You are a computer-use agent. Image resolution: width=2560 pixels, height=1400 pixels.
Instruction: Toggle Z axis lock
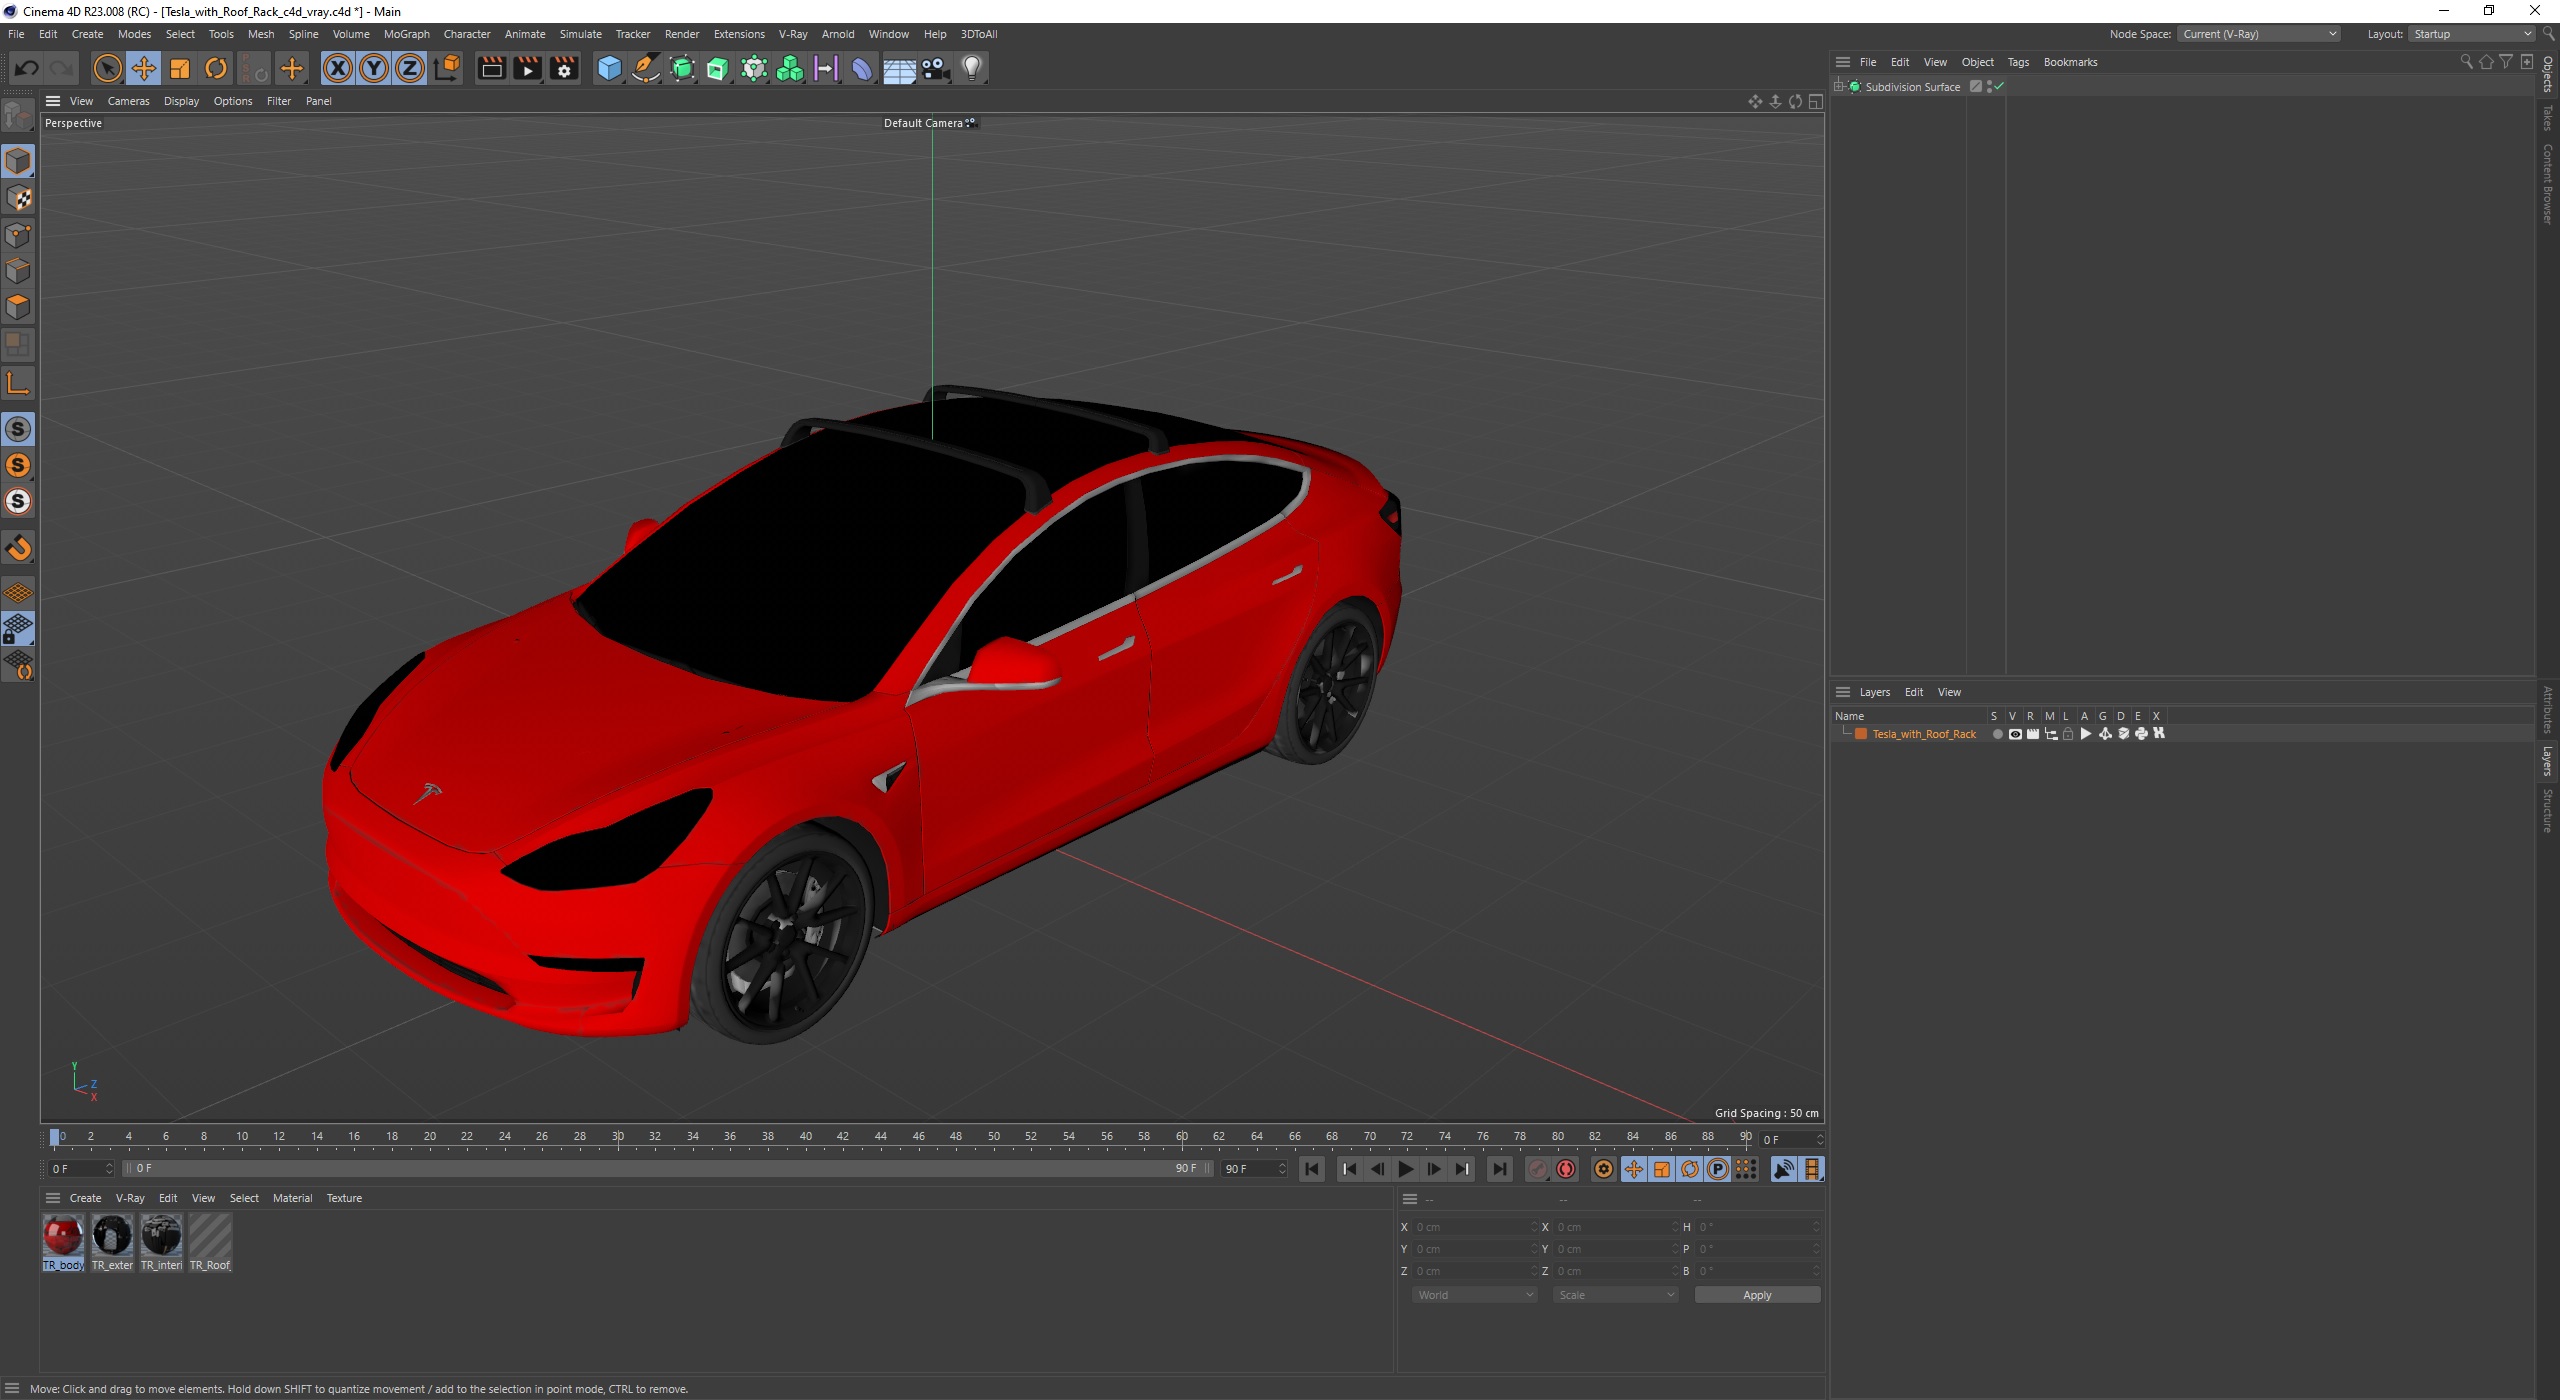point(410,68)
